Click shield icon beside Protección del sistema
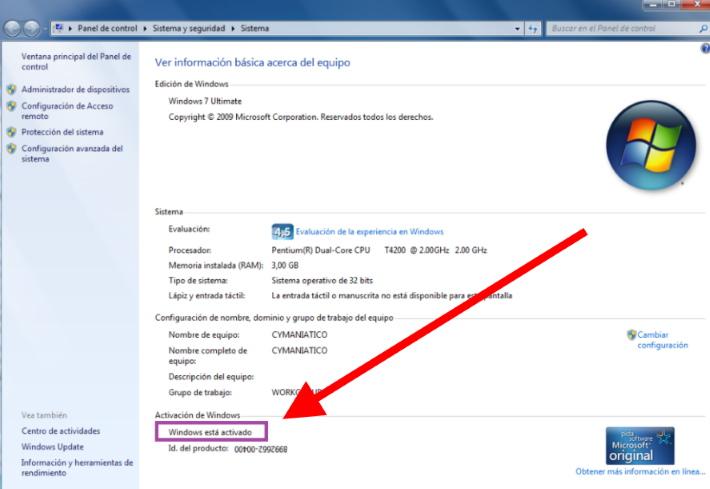The width and height of the screenshot is (710, 489). (12, 132)
